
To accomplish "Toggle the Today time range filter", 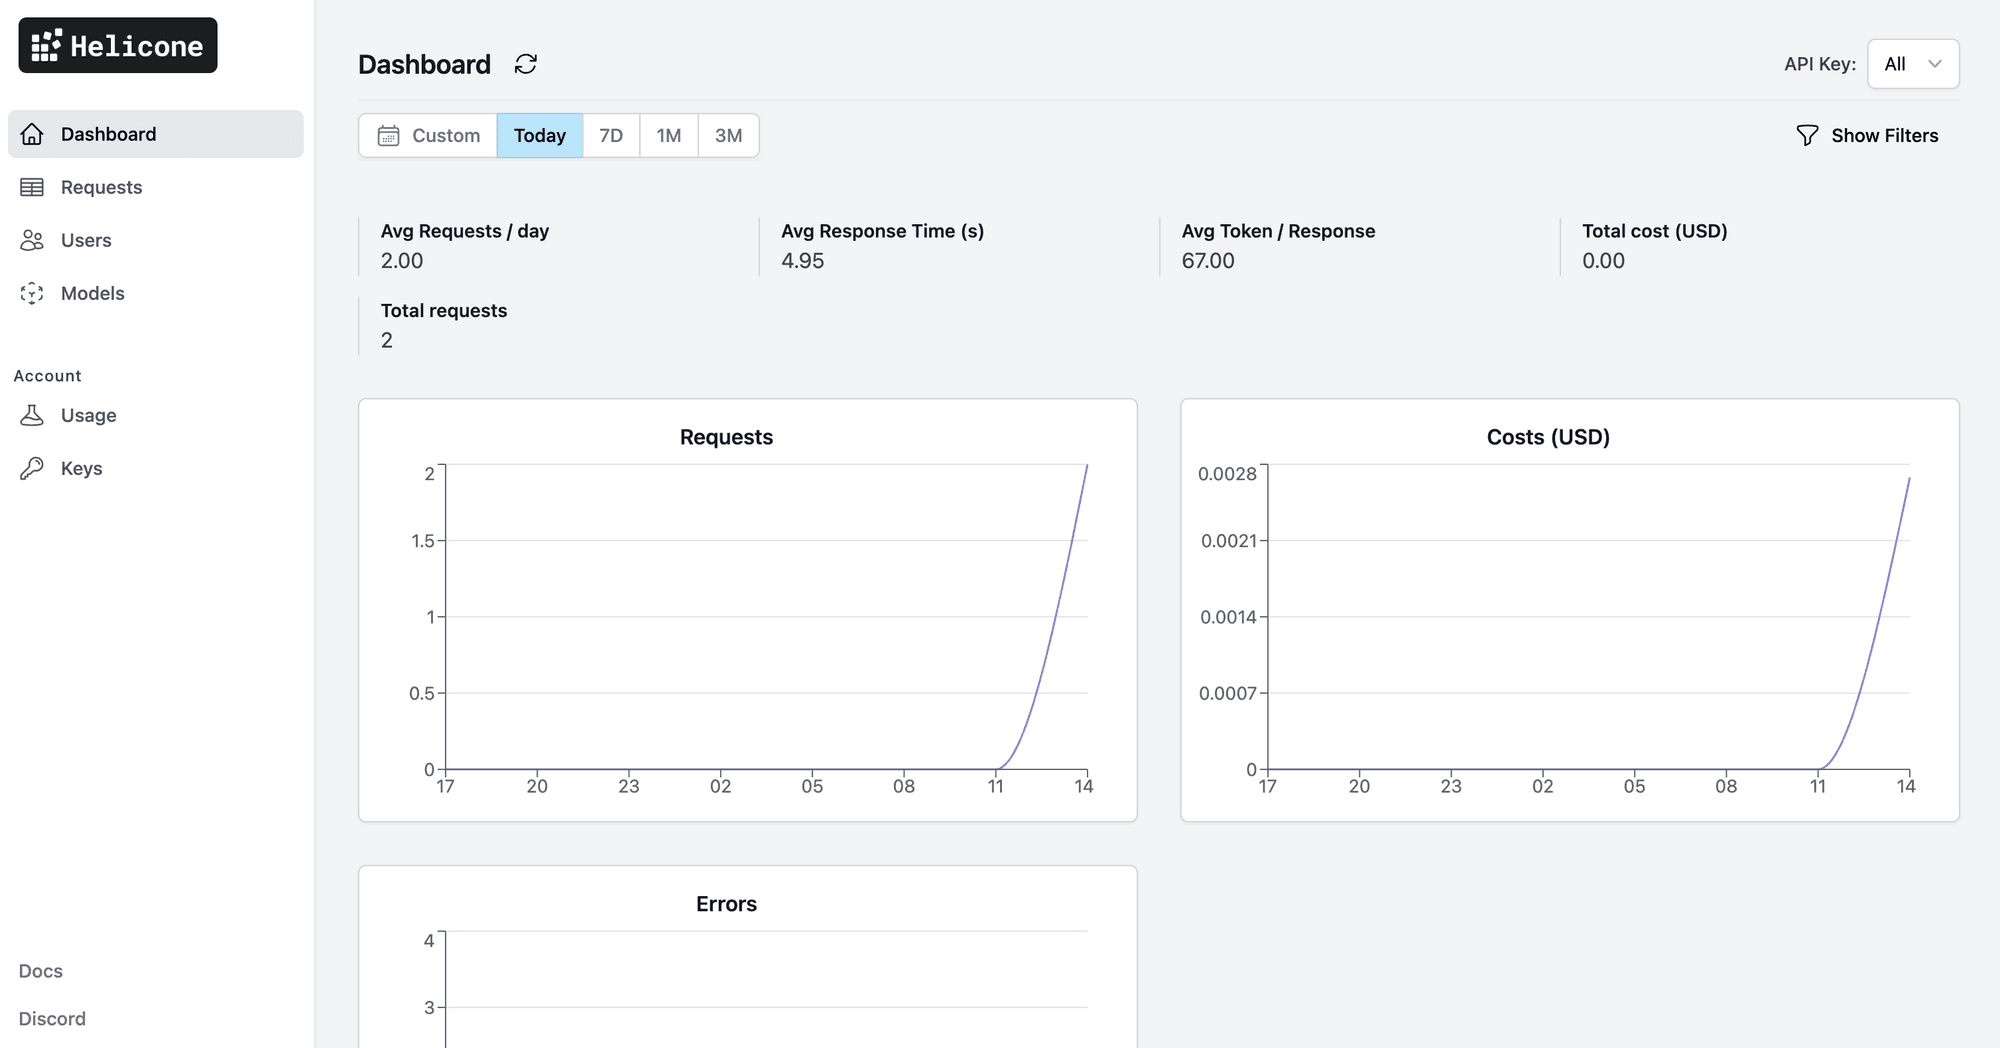I will (539, 135).
